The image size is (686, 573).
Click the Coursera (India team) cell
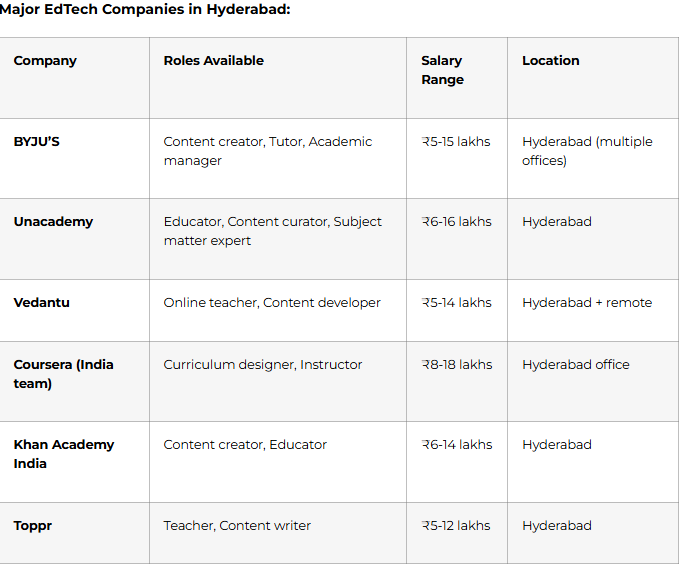coord(63,374)
